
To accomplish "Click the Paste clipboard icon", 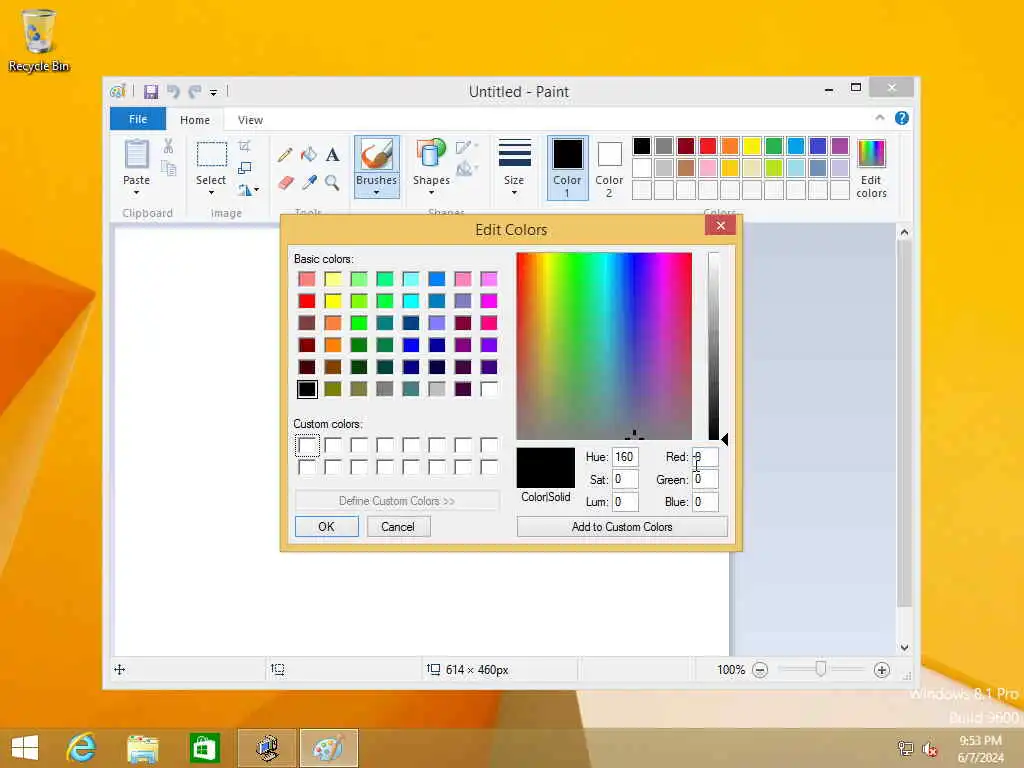I will 136,155.
